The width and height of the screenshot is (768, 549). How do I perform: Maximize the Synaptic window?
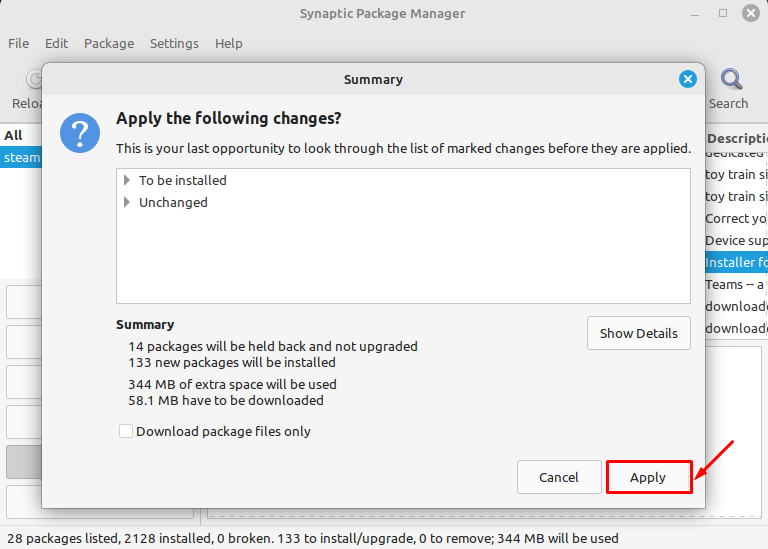tap(723, 14)
